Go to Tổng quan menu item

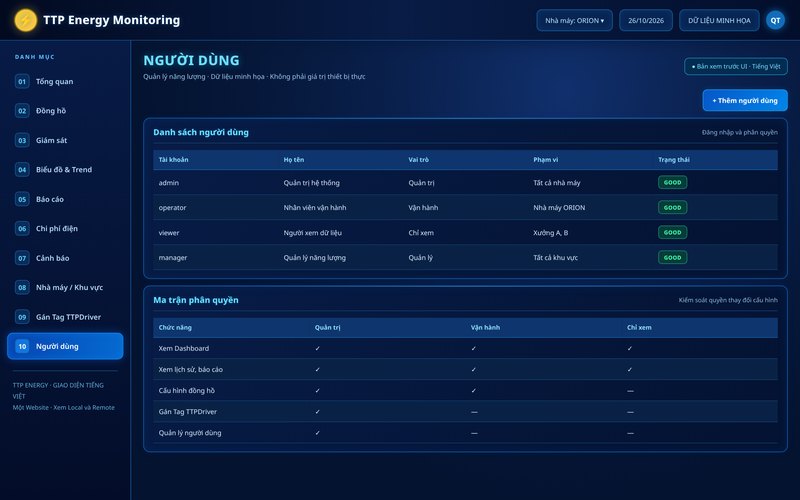coord(65,82)
